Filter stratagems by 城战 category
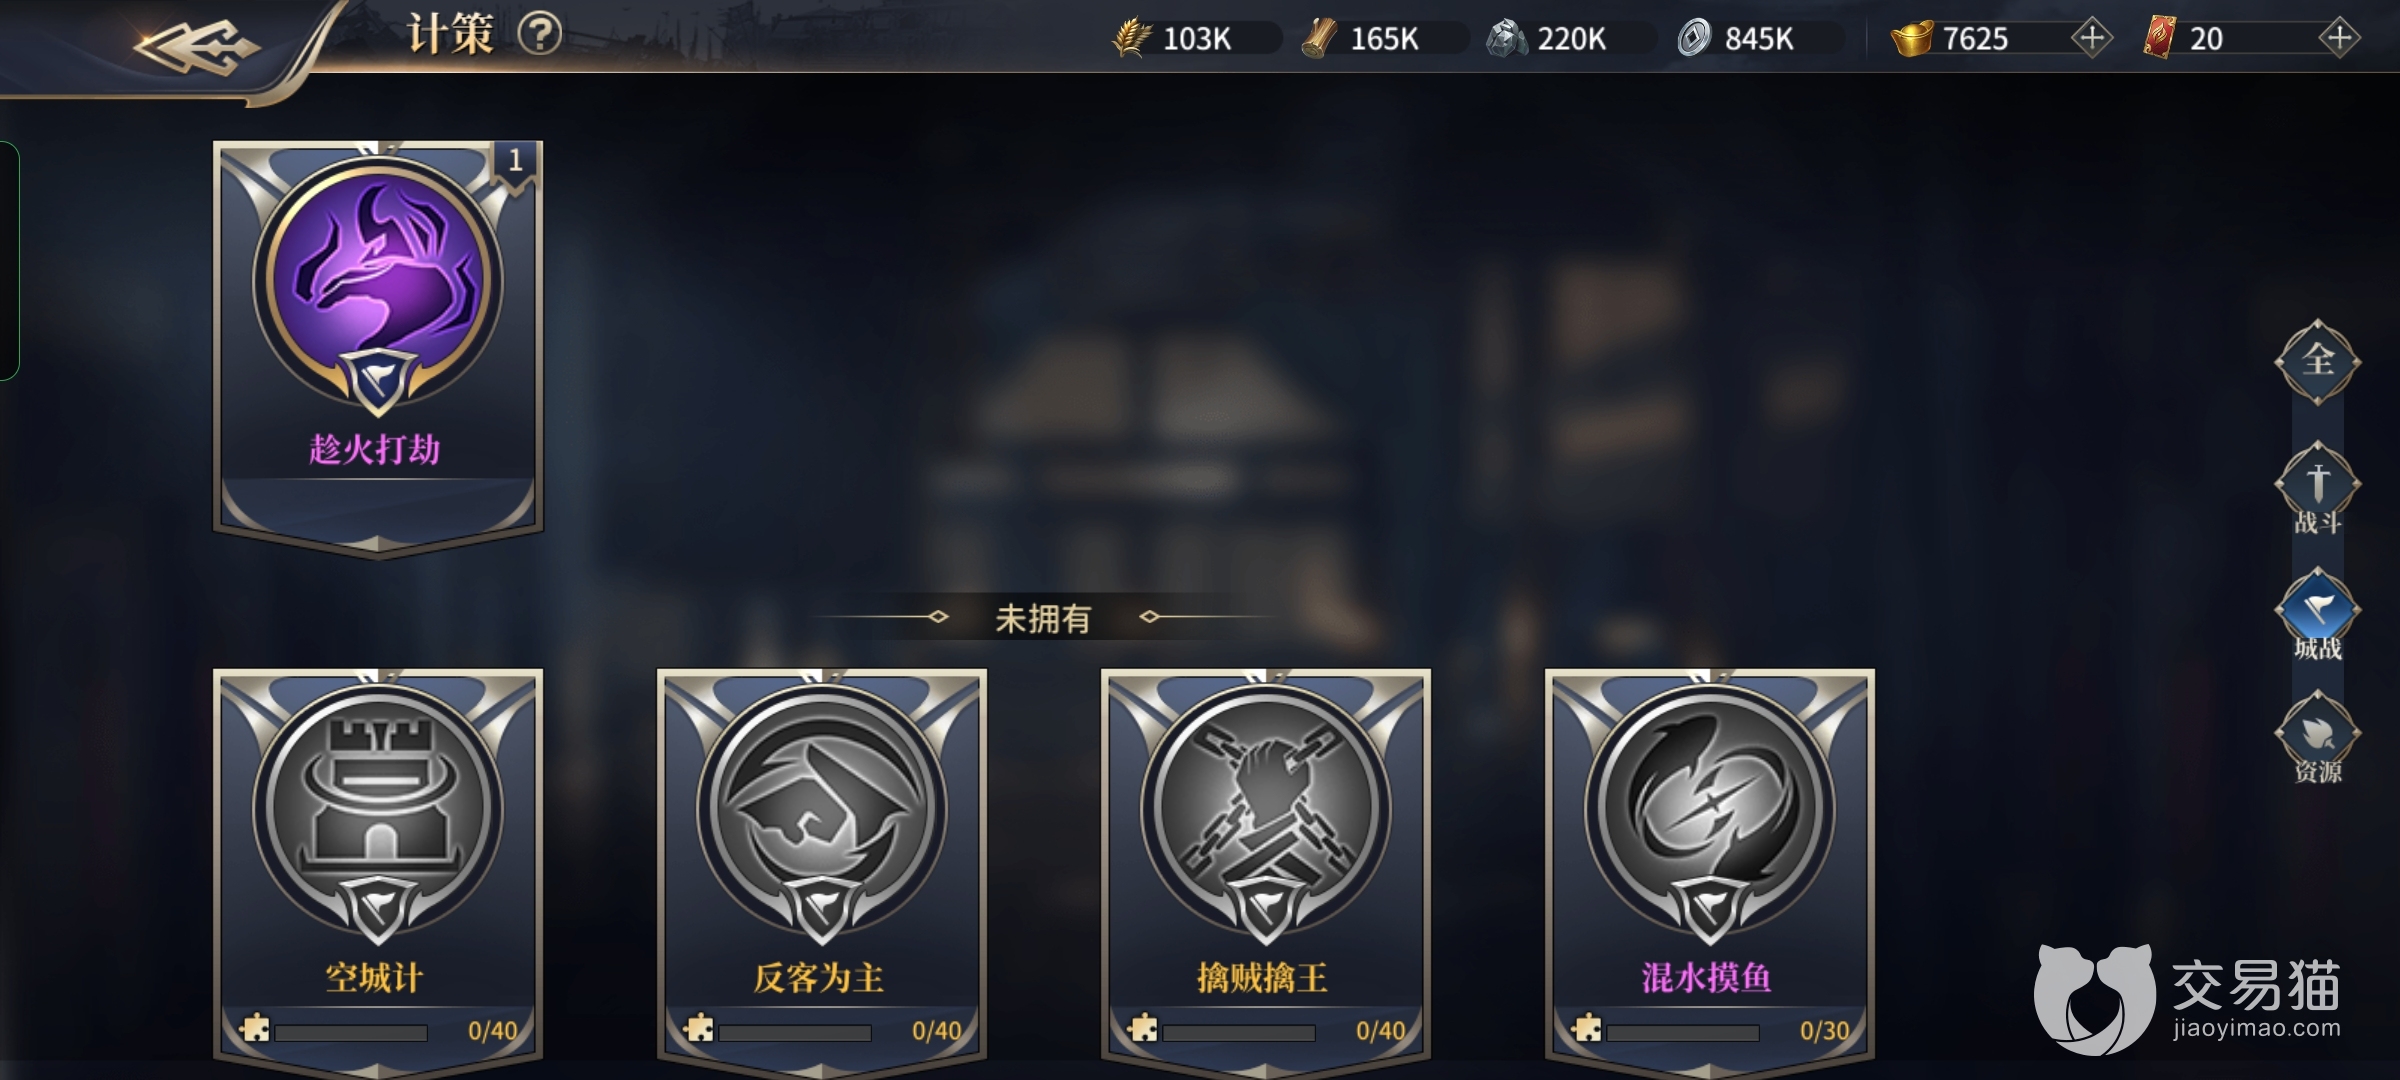 (2317, 614)
